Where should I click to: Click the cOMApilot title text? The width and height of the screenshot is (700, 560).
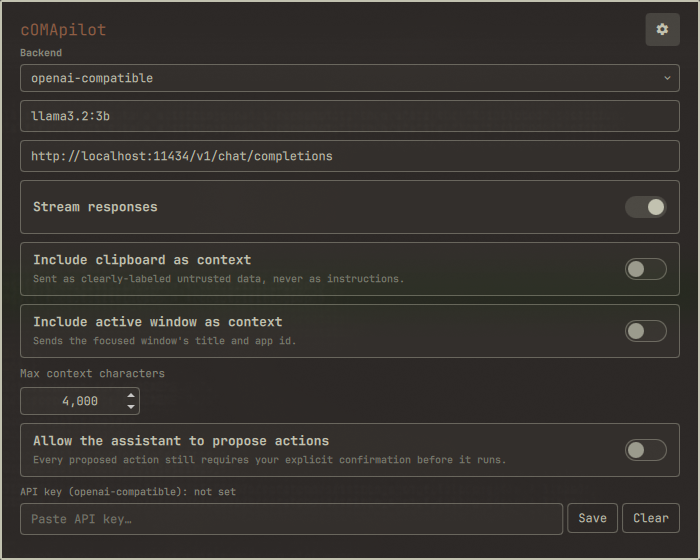pos(63,30)
